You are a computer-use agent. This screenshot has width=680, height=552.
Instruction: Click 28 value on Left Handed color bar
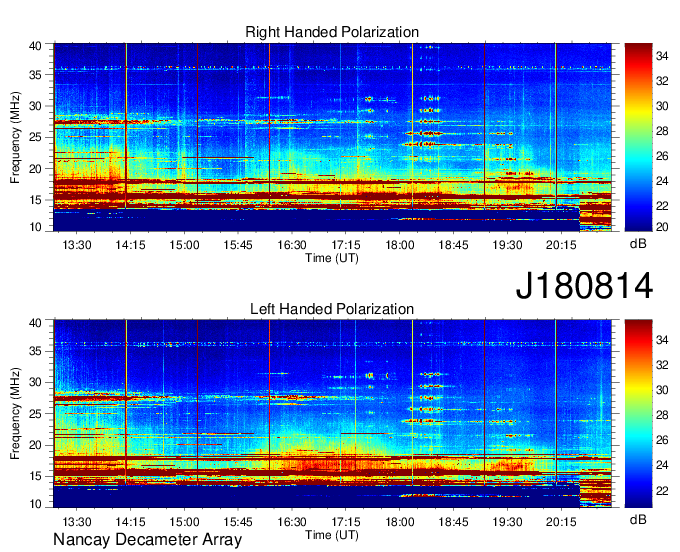tap(662, 415)
